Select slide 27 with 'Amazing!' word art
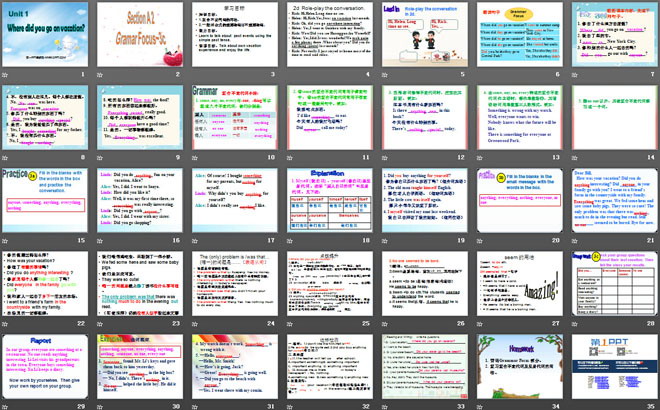 [520, 283]
